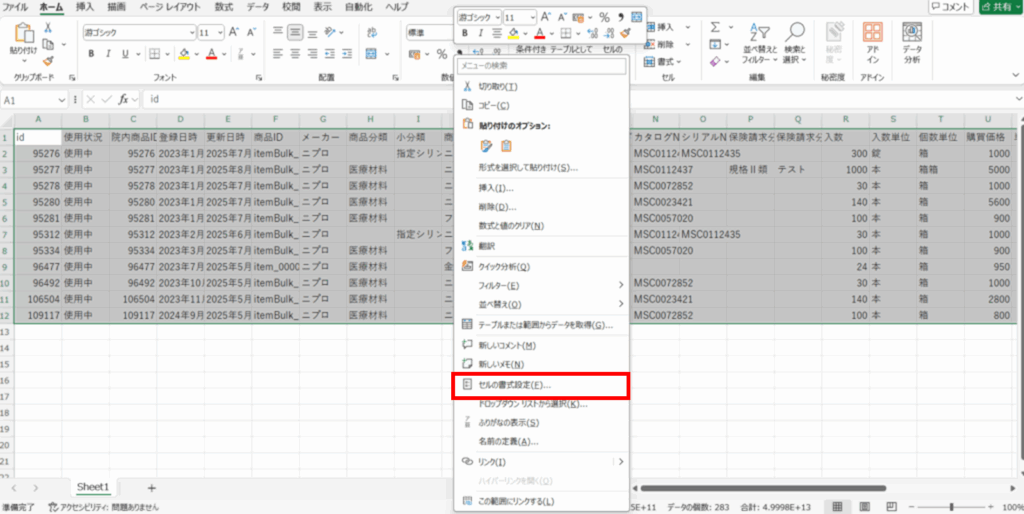Switch to the データ ribbon tab
Viewport: 1024px width, 514px height.
[259, 7]
